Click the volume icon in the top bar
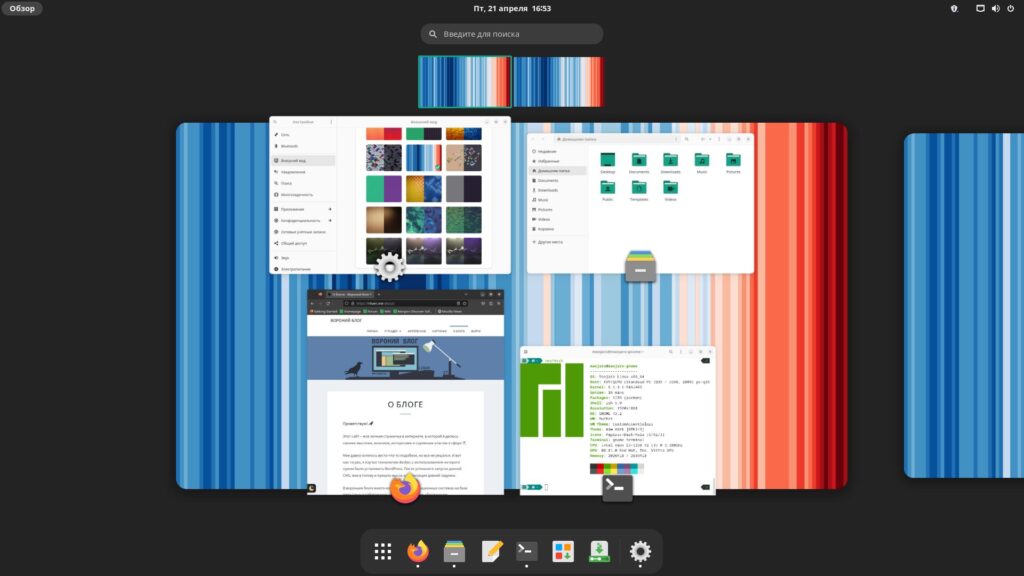The image size is (1024, 576). click(996, 9)
